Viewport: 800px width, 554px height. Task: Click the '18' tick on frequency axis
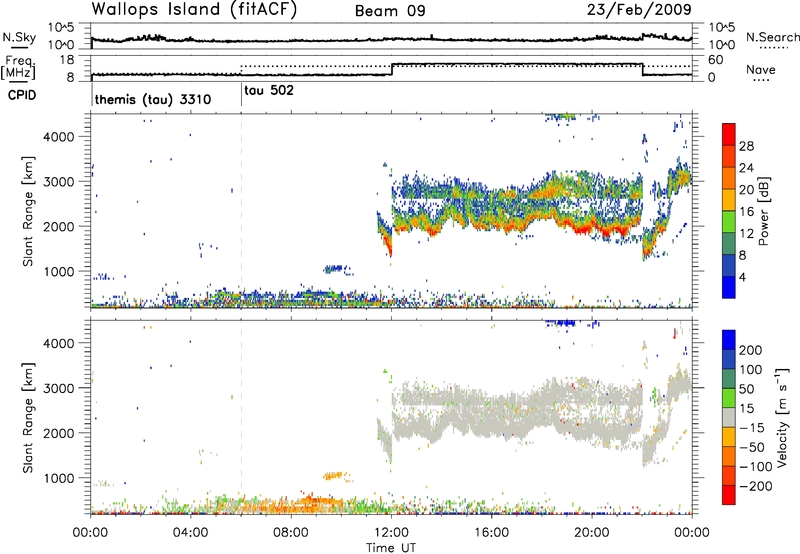(67, 60)
